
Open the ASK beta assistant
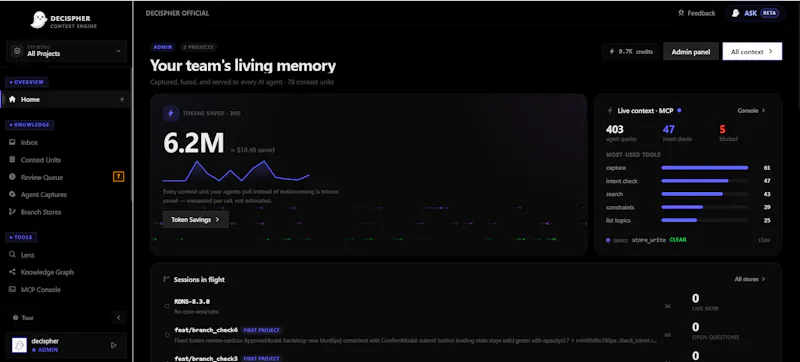(756, 13)
